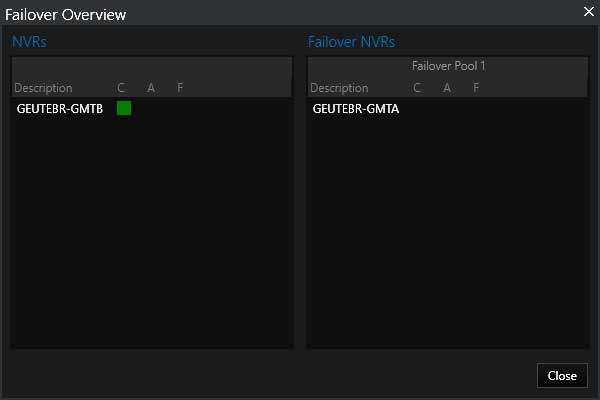Click A column header under Failover Pool 1

click(x=447, y=88)
